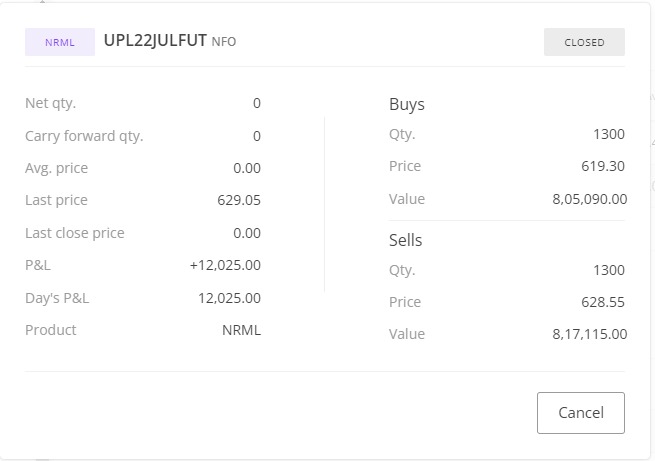
Task: Click the NFO exchange label
Action: 224,42
